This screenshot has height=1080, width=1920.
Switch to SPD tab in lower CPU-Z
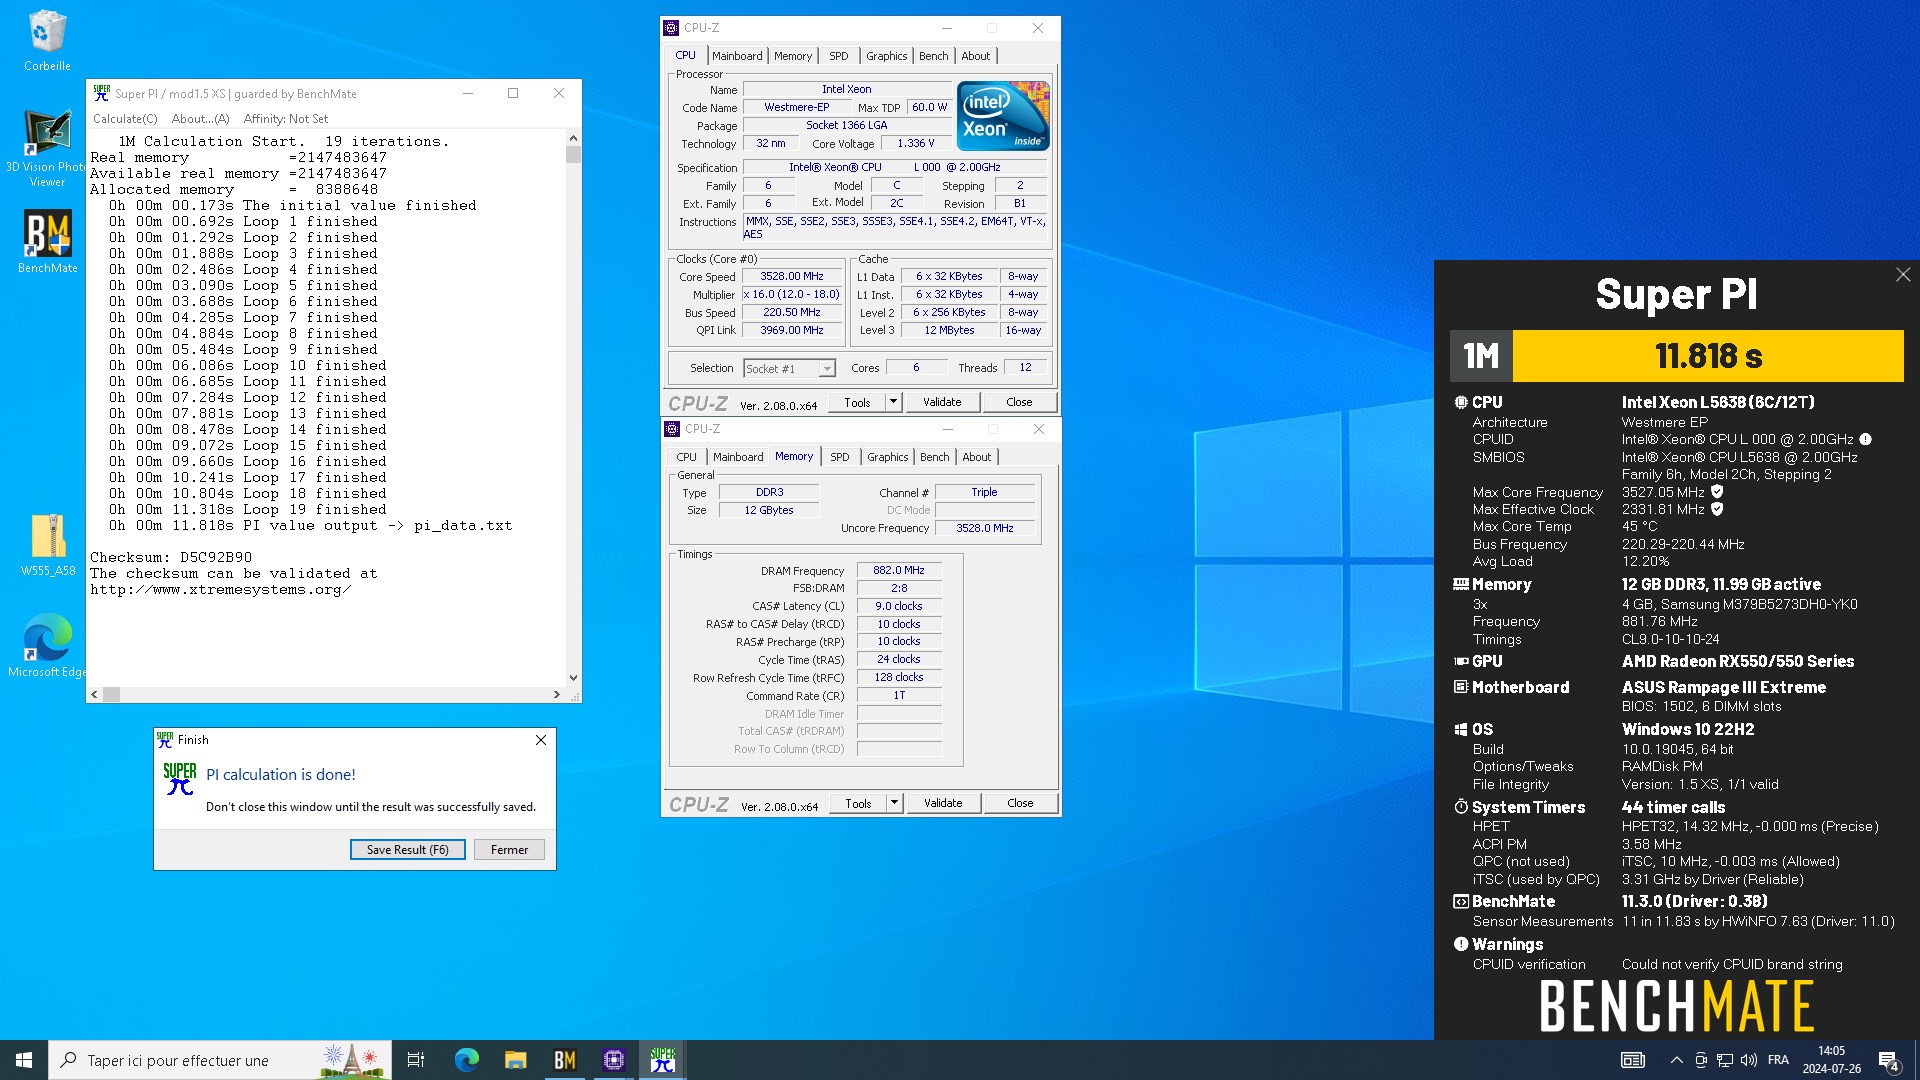click(x=840, y=457)
